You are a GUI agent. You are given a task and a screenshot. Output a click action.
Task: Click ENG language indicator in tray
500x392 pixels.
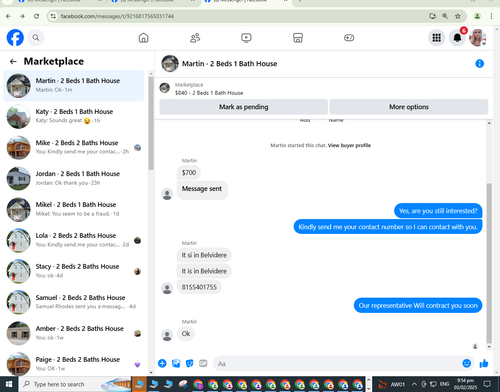444,384
